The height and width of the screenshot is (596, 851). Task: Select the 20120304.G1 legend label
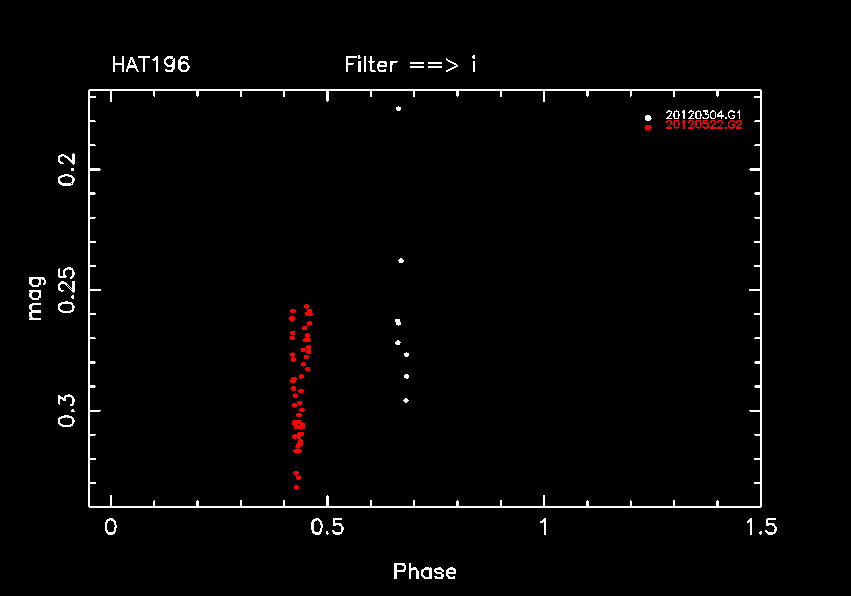pos(703,116)
